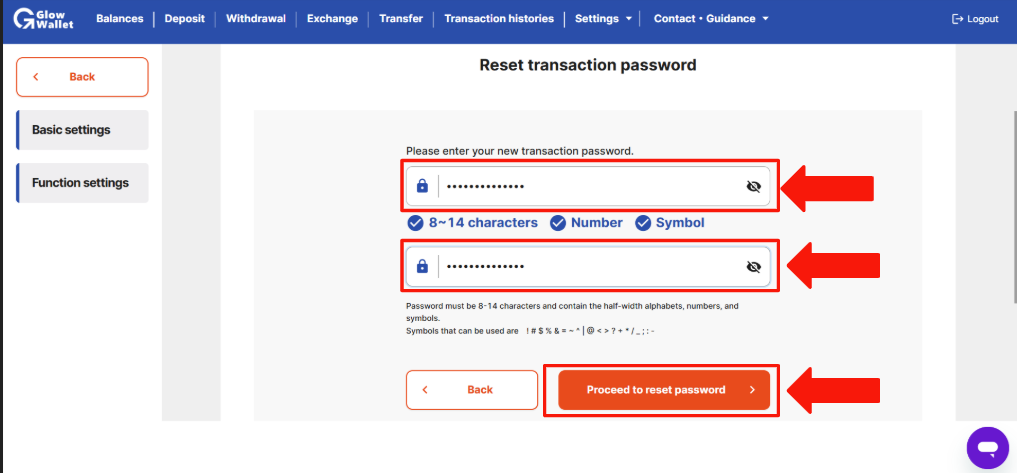Click the sidebar Back button

pos(82,77)
